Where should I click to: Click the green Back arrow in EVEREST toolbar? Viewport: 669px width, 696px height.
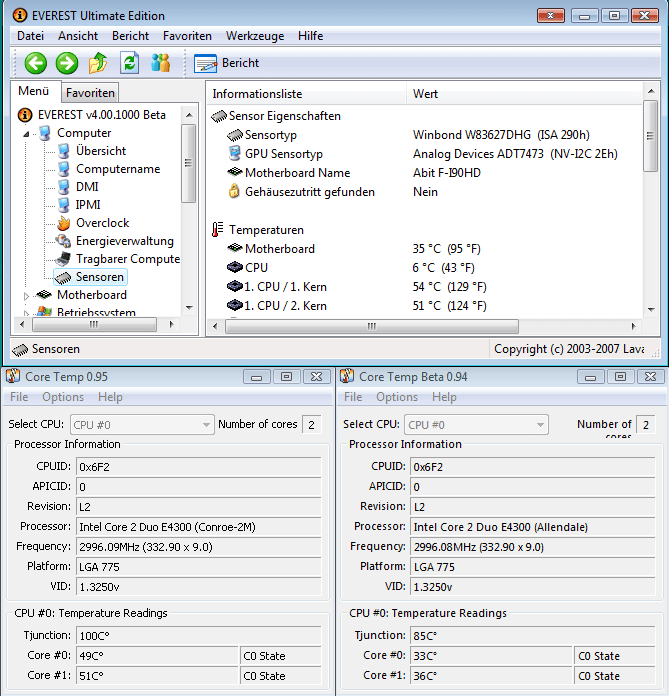36,63
